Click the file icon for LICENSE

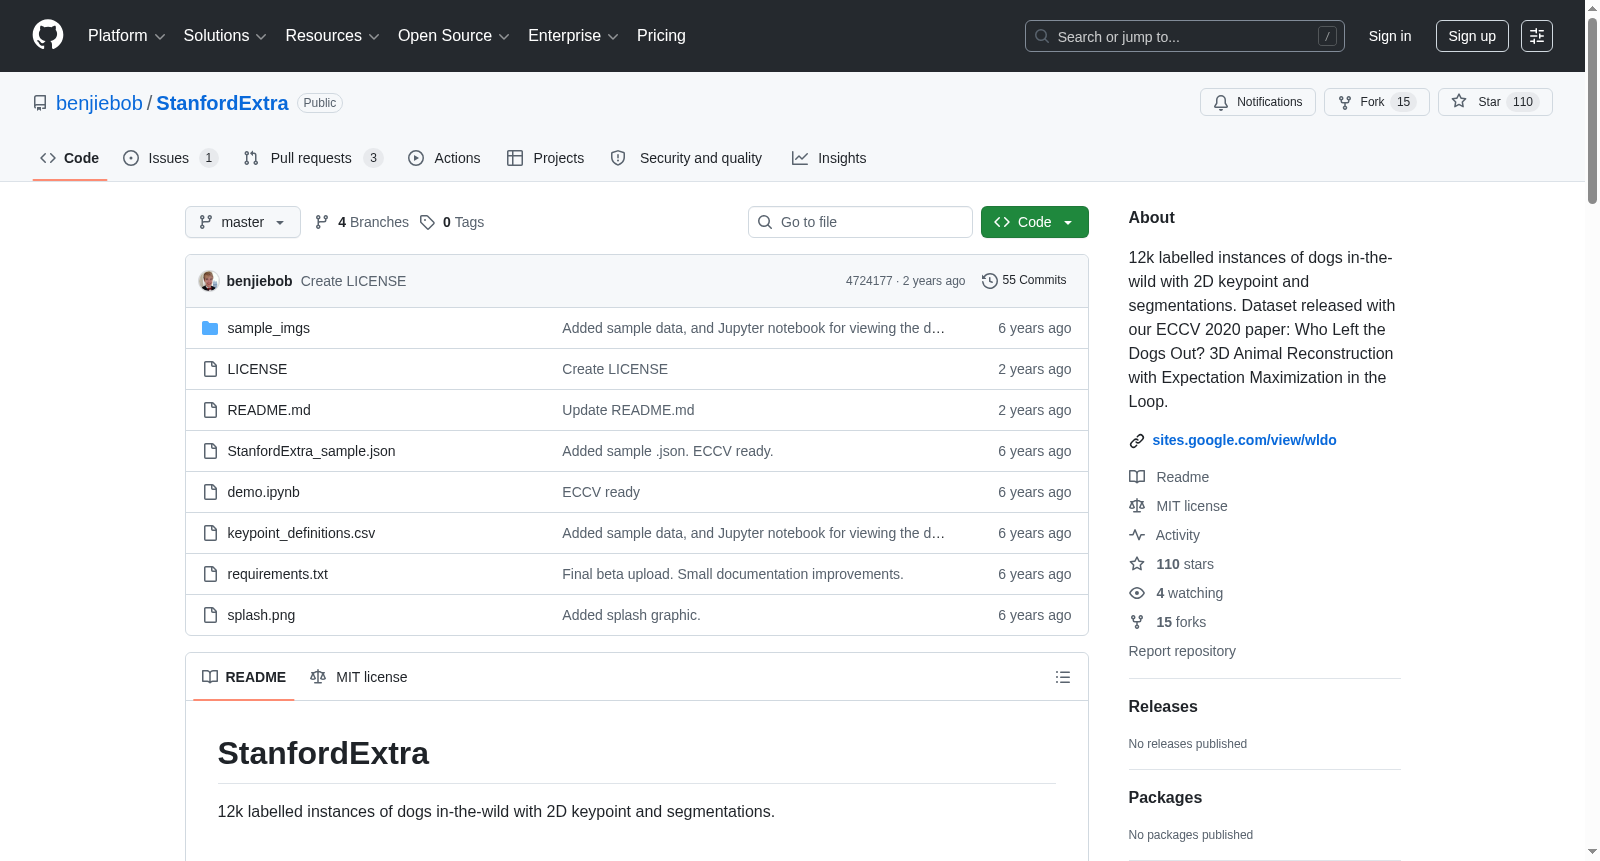point(210,369)
